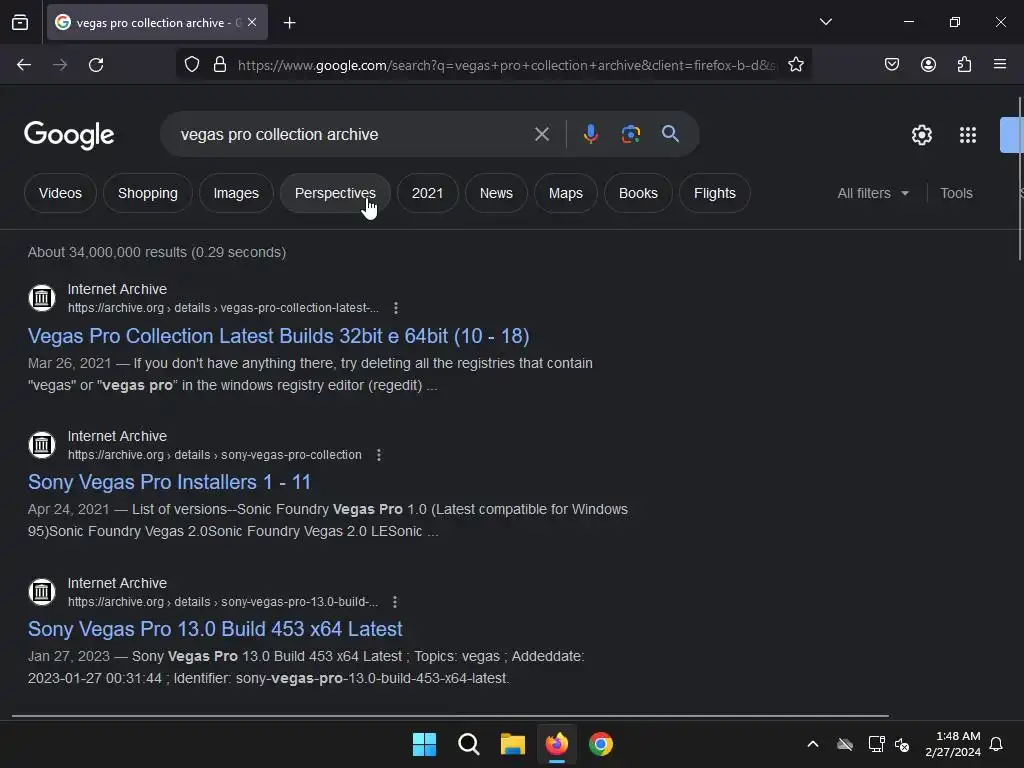1024x768 pixels.
Task: Clear the search box with X
Action: pyautogui.click(x=541, y=135)
